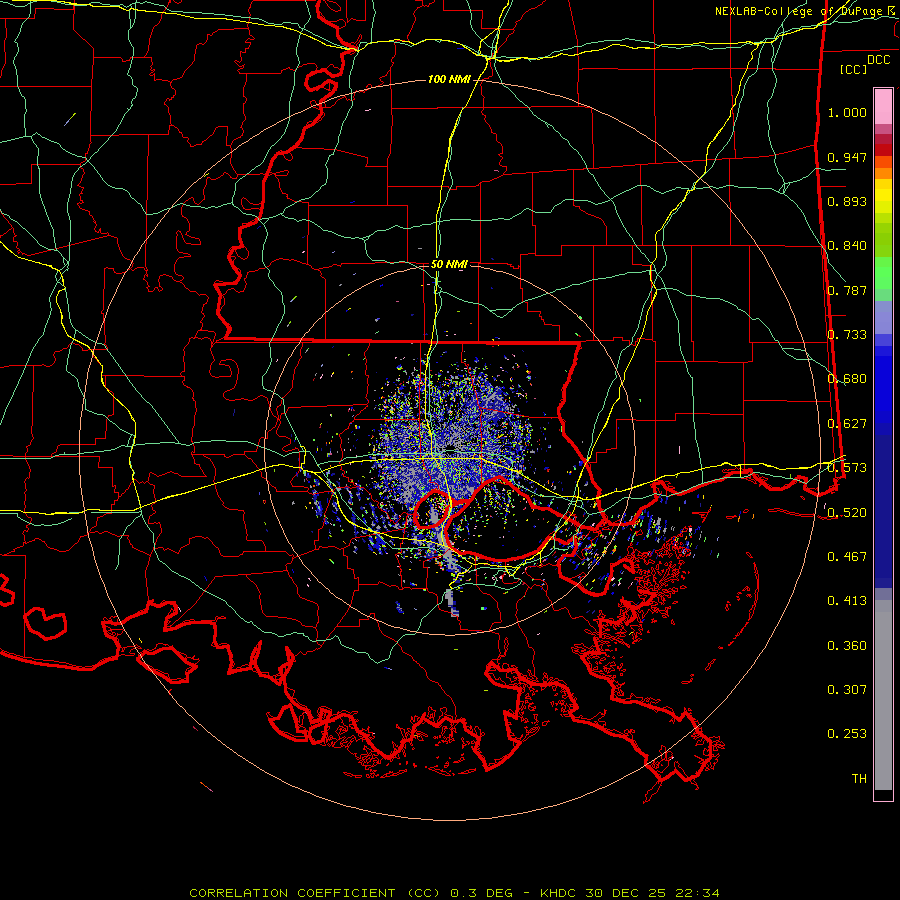
Task: Click the 0.893 legend value
Action: pyautogui.click(x=847, y=201)
